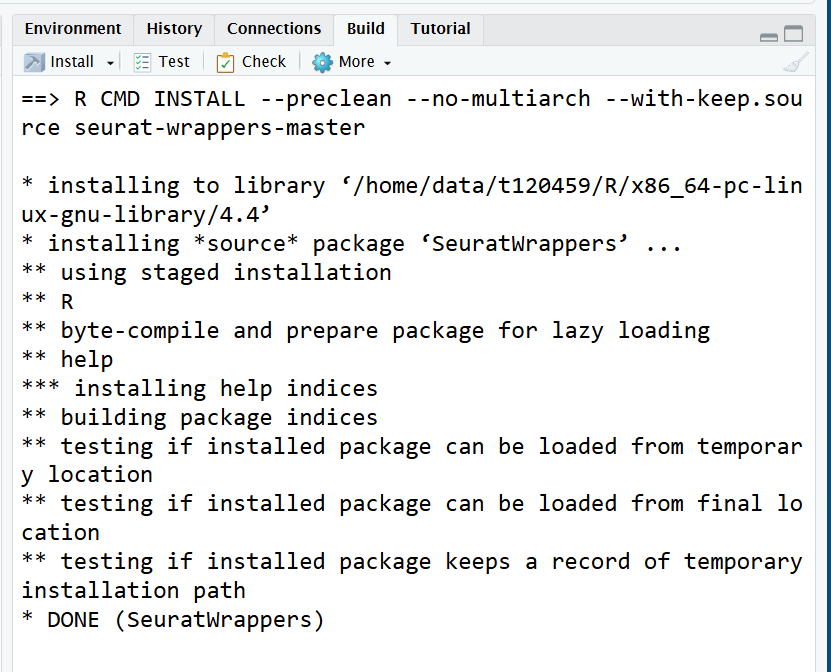
Task: Select the Connections tab
Action: [273, 29]
